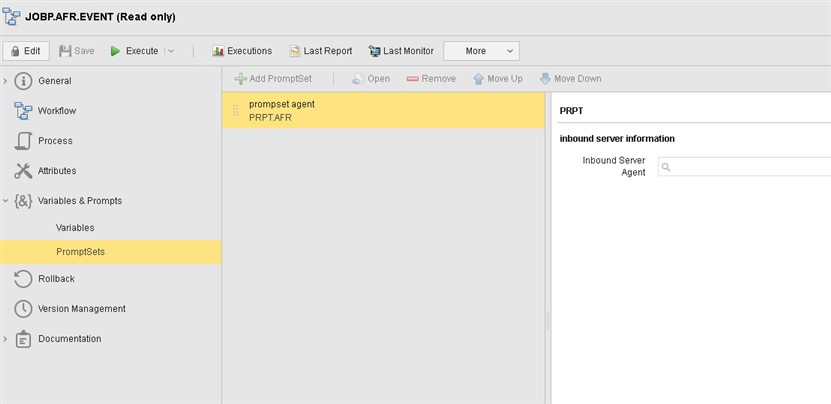Click the Attributes label in sidebar
This screenshot has height=404, width=831.
pyautogui.click(x=57, y=171)
